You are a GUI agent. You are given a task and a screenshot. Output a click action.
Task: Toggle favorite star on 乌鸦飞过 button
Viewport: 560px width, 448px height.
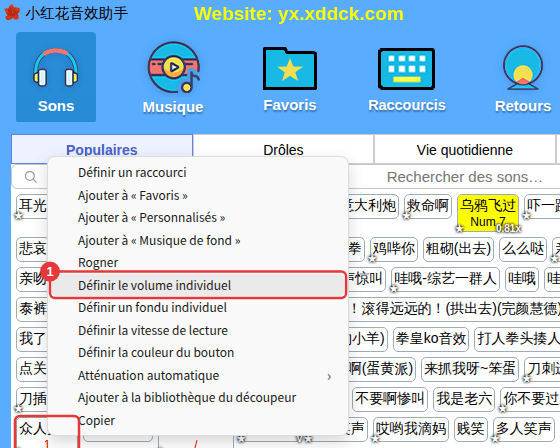click(x=460, y=228)
